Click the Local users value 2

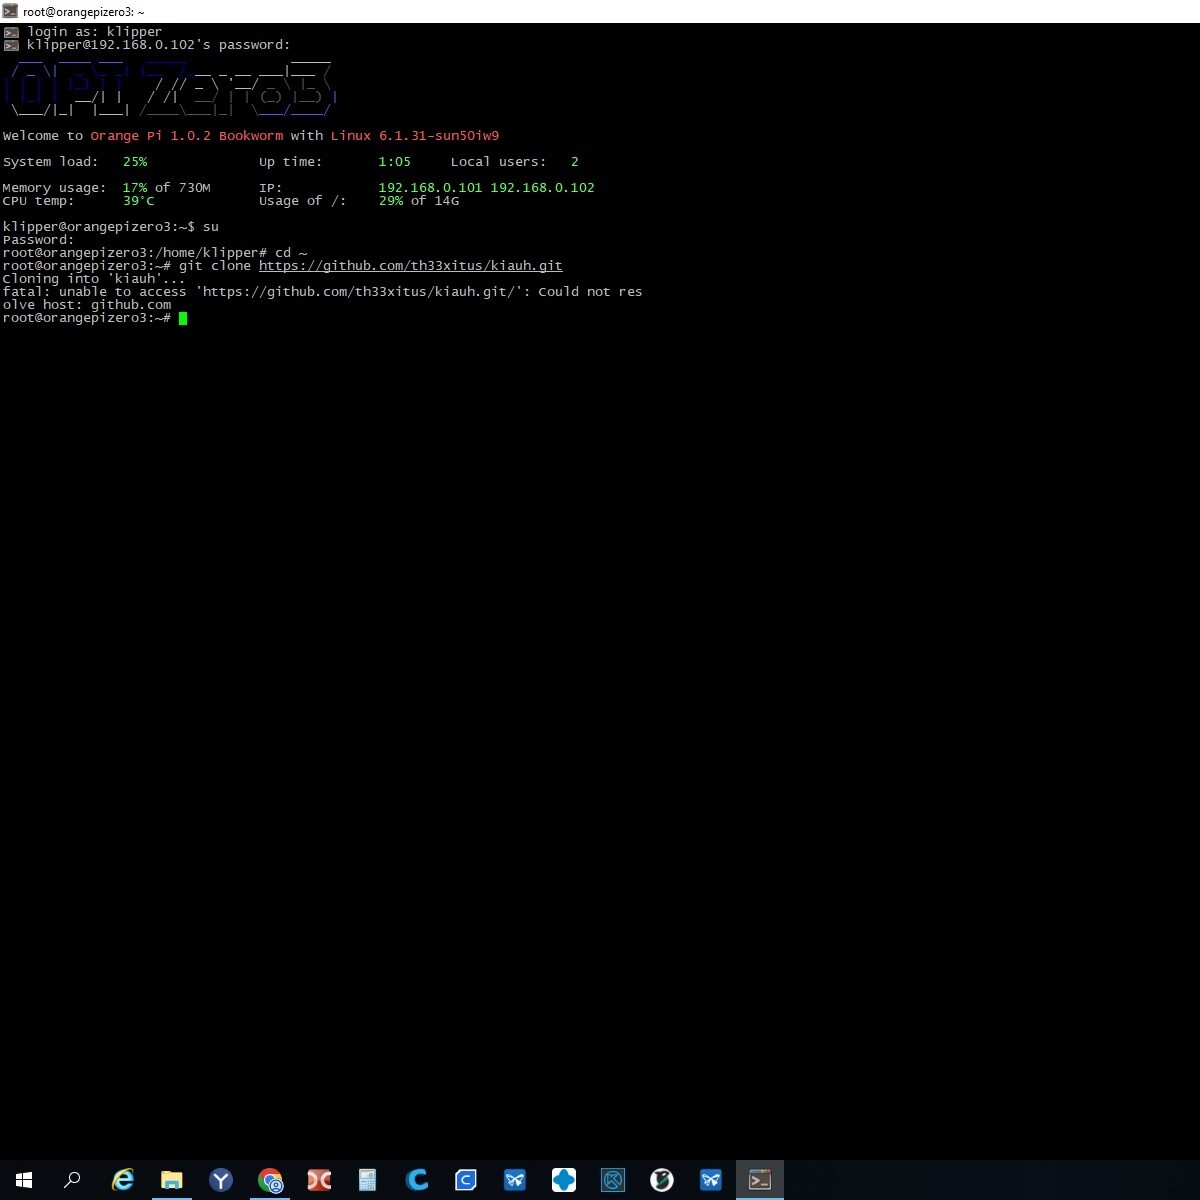click(575, 162)
